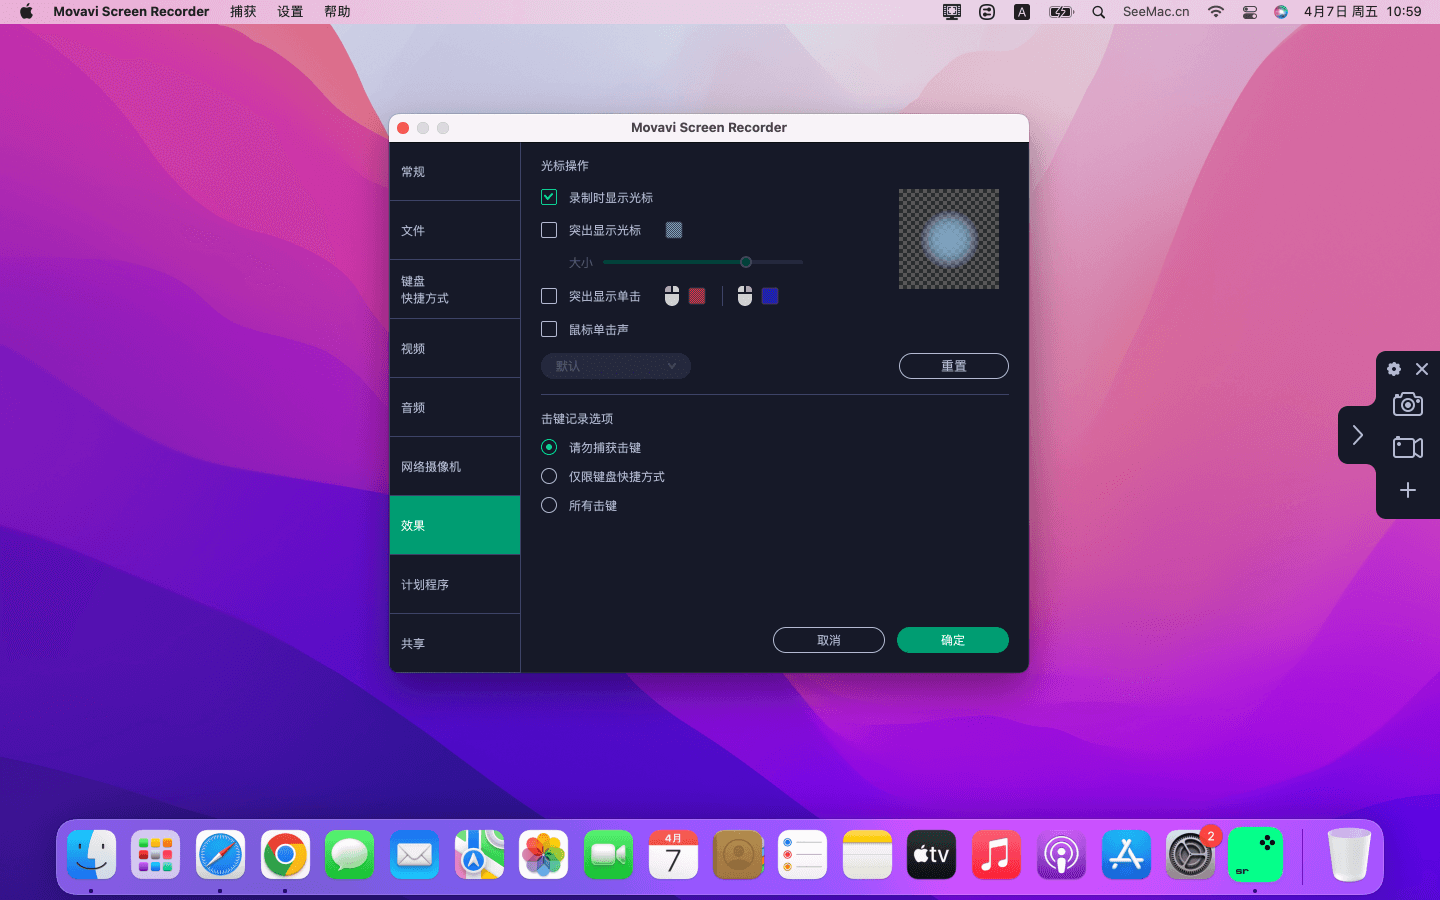This screenshot has width=1440, height=900.
Task: Select the 所有击键 radio option
Action: (549, 505)
